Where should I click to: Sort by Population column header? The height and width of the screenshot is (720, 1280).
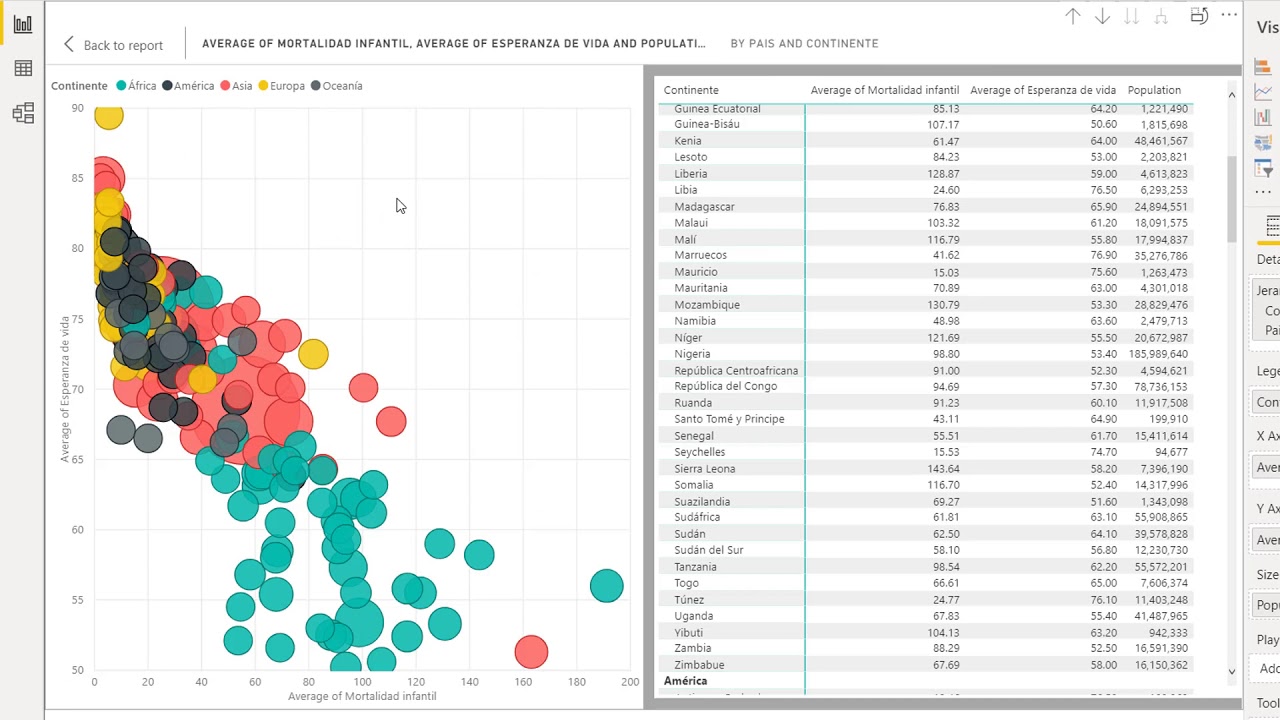click(1154, 90)
